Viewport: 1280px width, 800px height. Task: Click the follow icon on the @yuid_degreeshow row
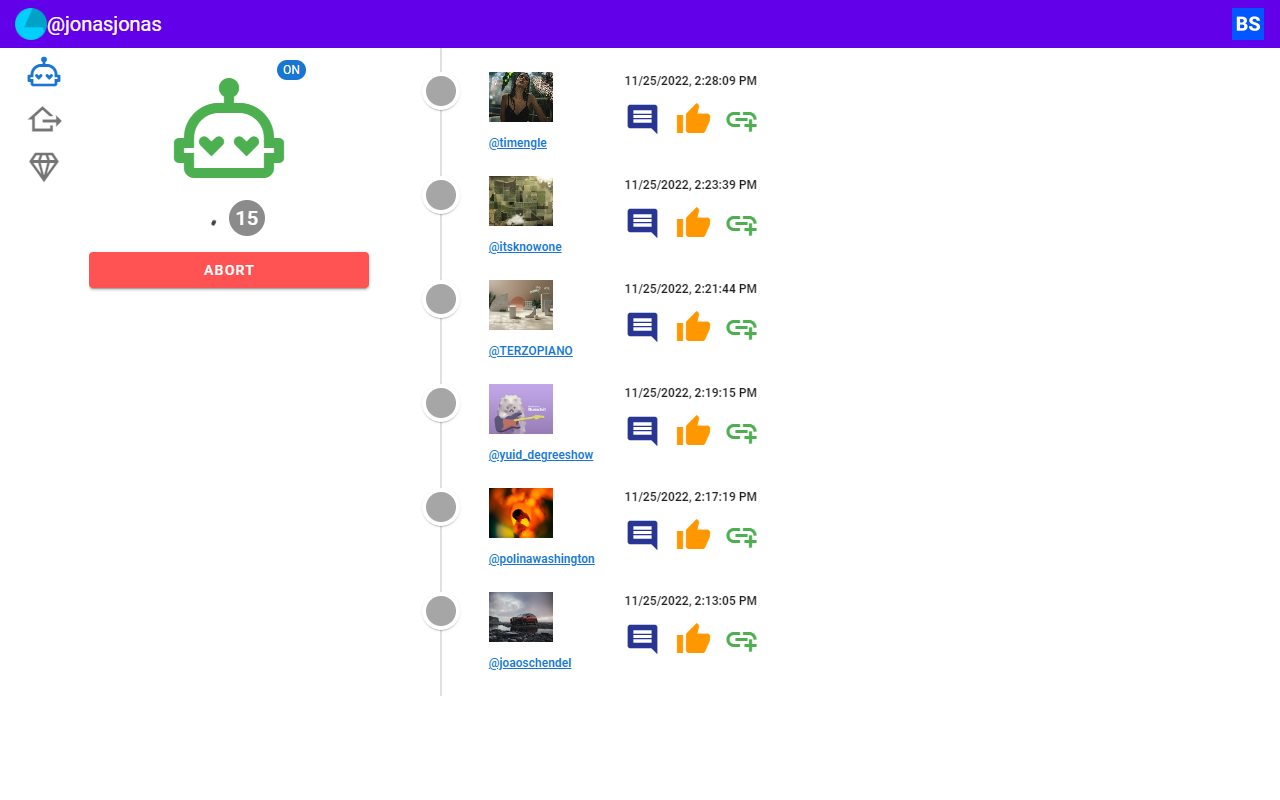tap(741, 431)
